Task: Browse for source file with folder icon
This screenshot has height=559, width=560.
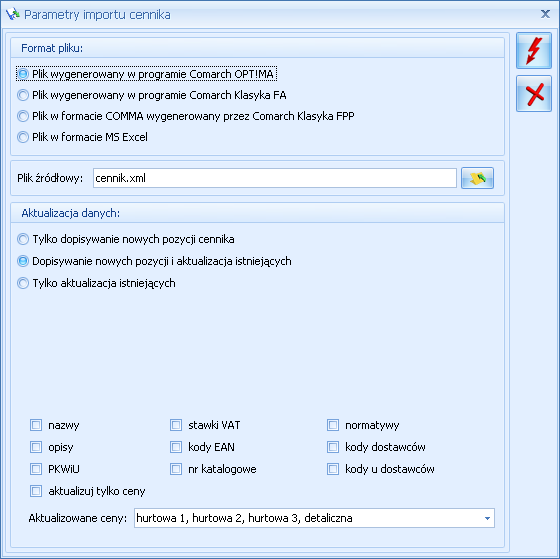Action: [477, 178]
